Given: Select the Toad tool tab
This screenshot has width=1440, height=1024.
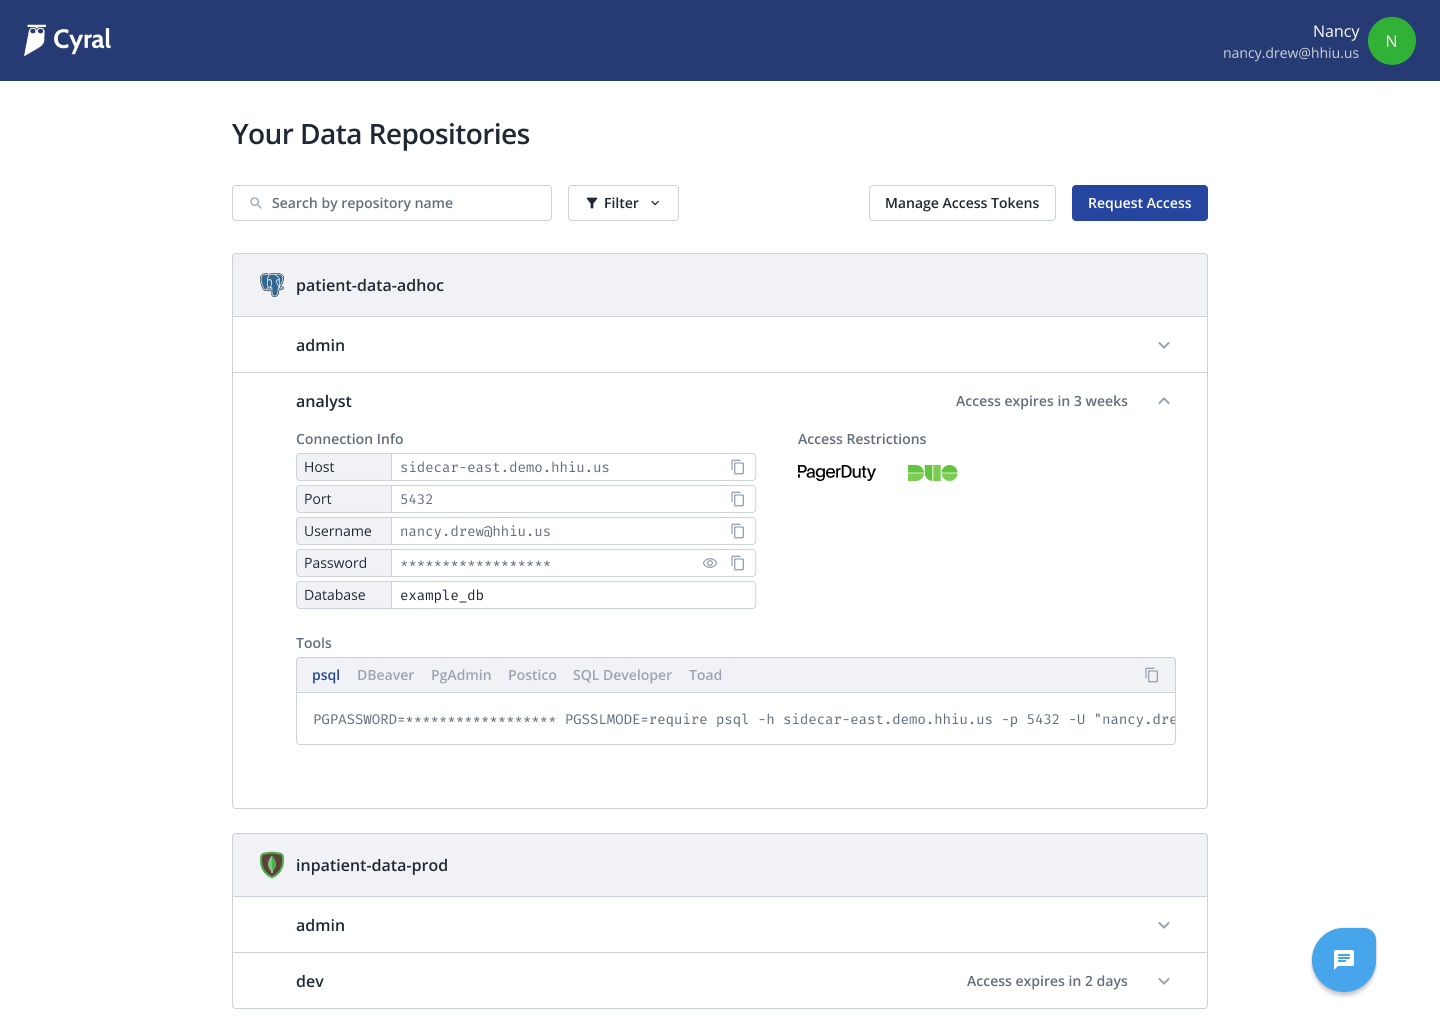Looking at the screenshot, I should [705, 675].
